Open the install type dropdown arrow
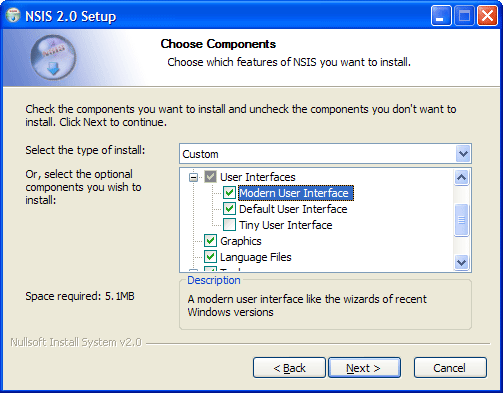Screen dimensions: 503x393 coord(463,154)
